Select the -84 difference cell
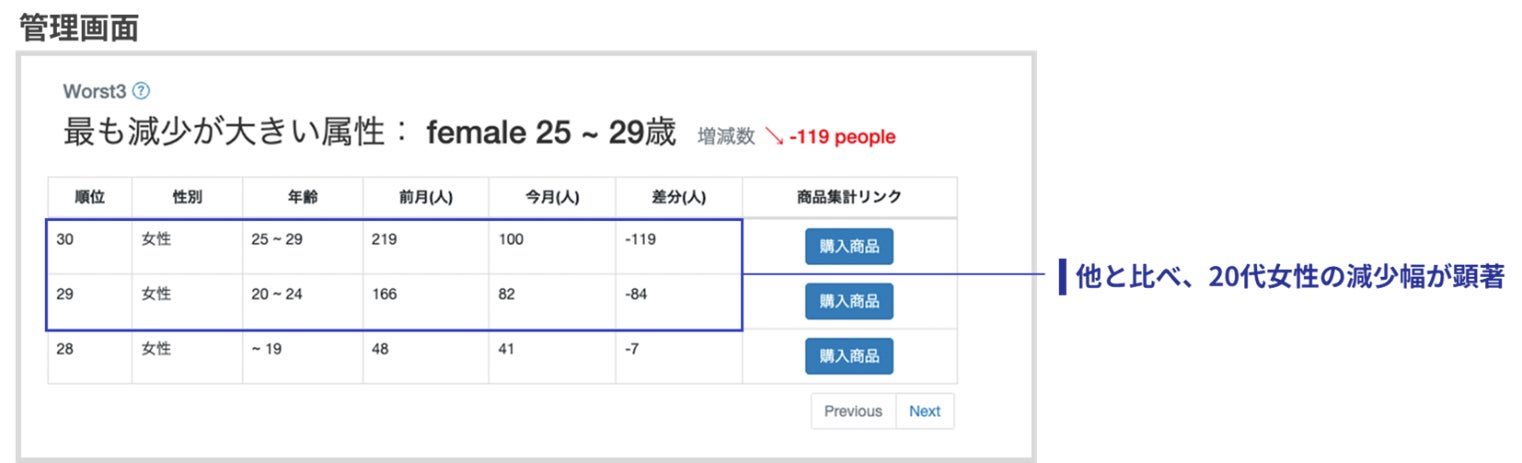This screenshot has height=463, width=1522. pos(636,294)
